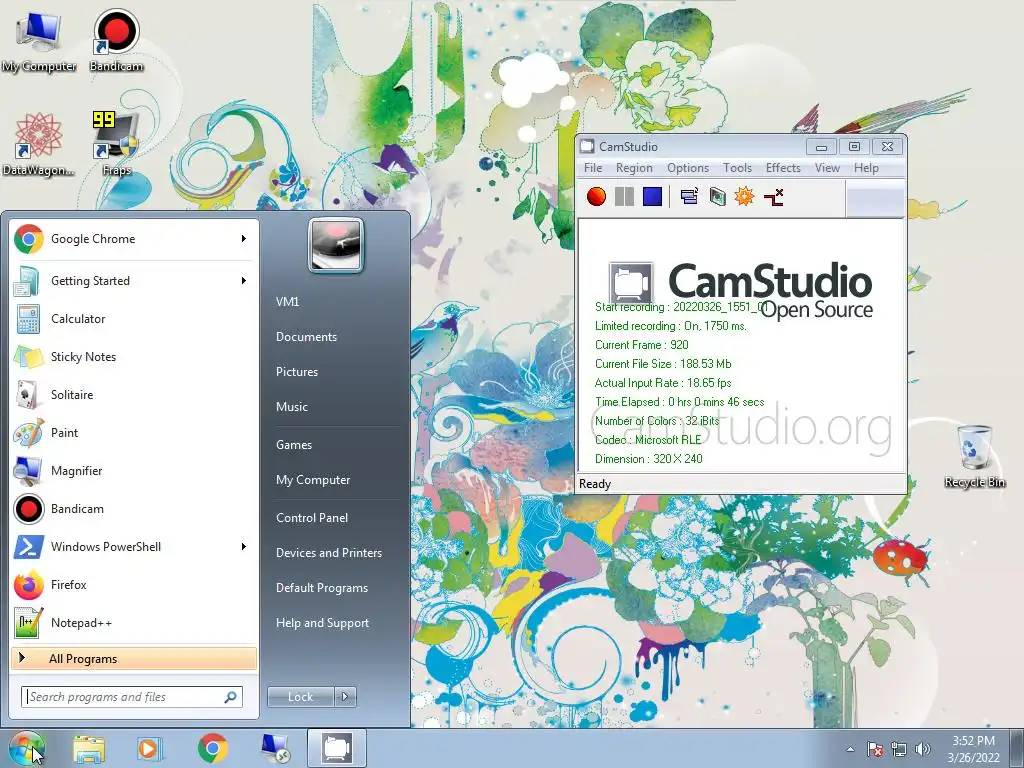
Task: Select My Computer desktop icon
Action: (39, 40)
